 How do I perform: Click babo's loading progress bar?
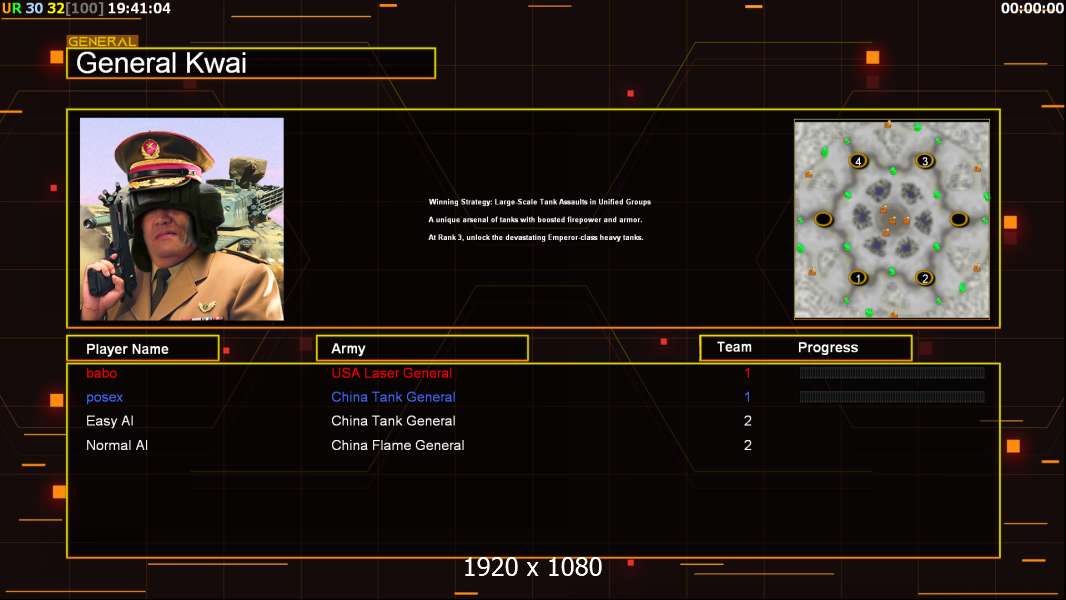pyautogui.click(x=892, y=372)
